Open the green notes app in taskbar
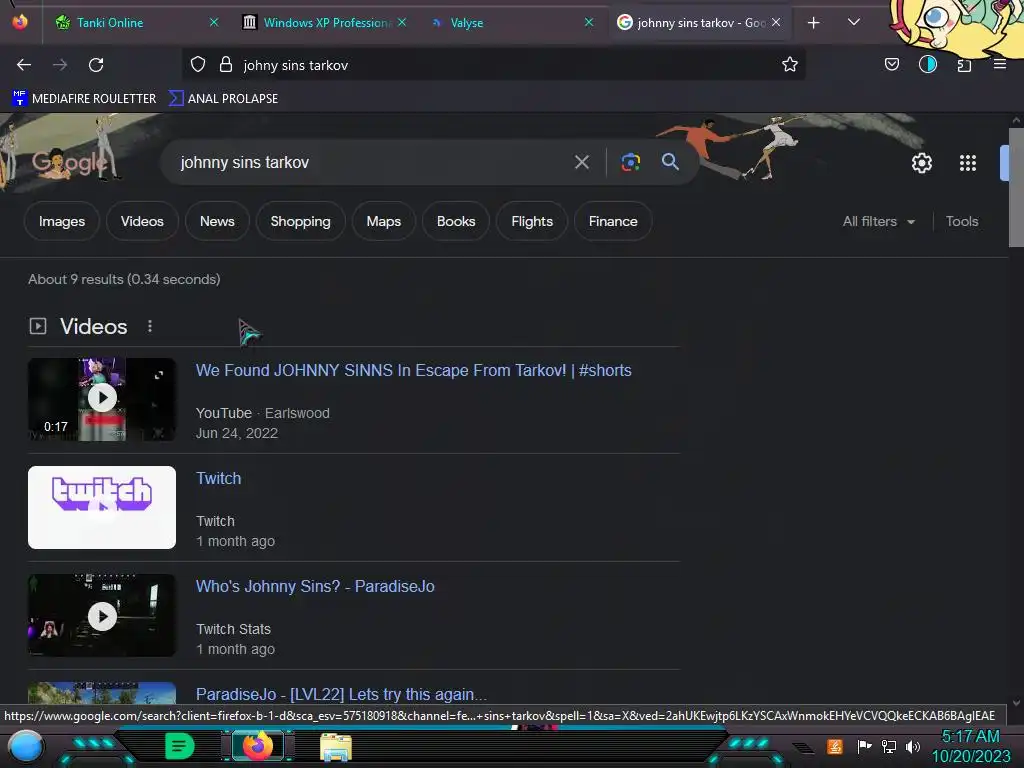This screenshot has width=1024, height=768. [179, 746]
